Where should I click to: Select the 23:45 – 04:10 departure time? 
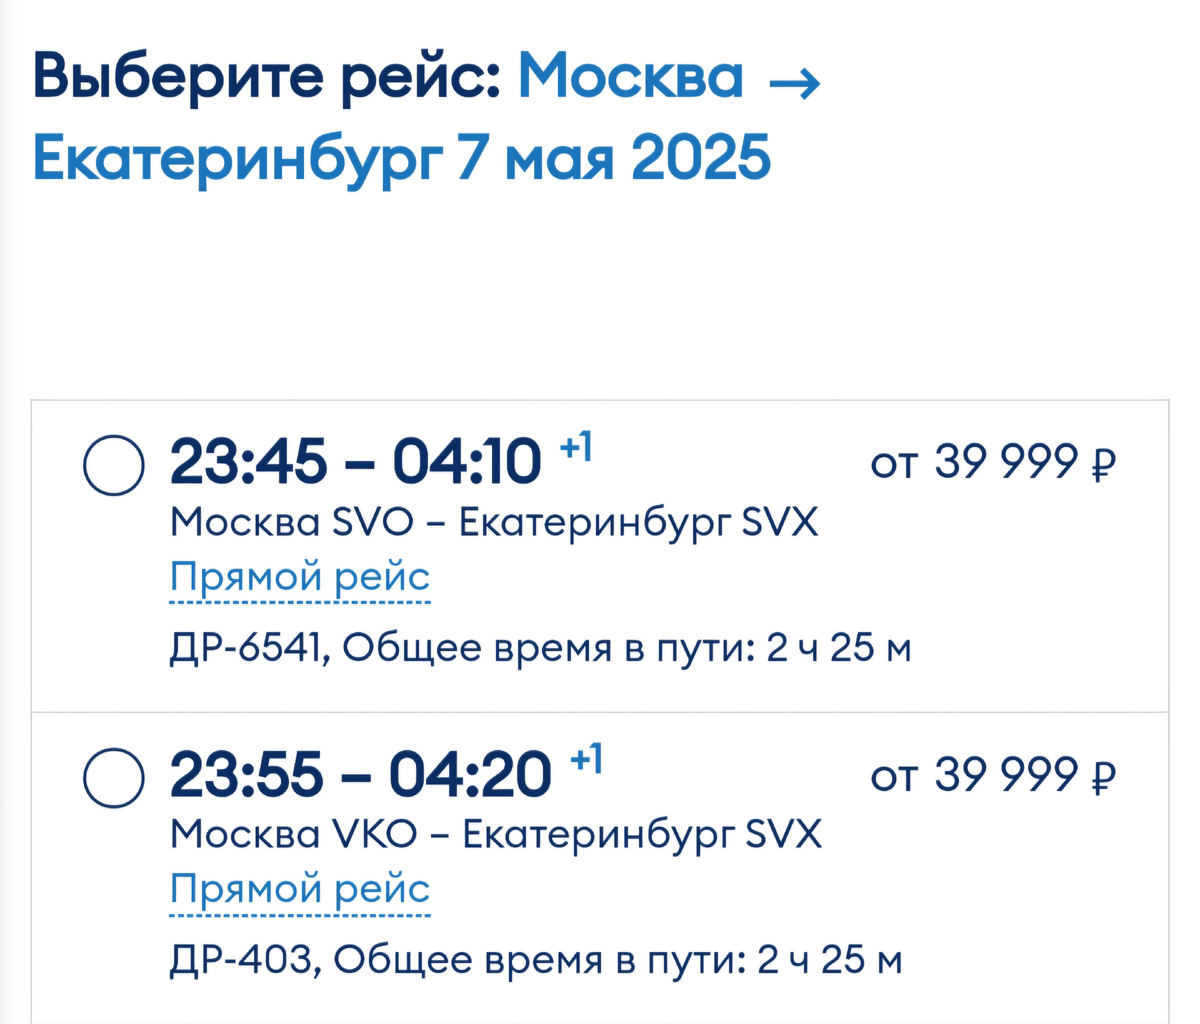pyautogui.click(x=360, y=462)
